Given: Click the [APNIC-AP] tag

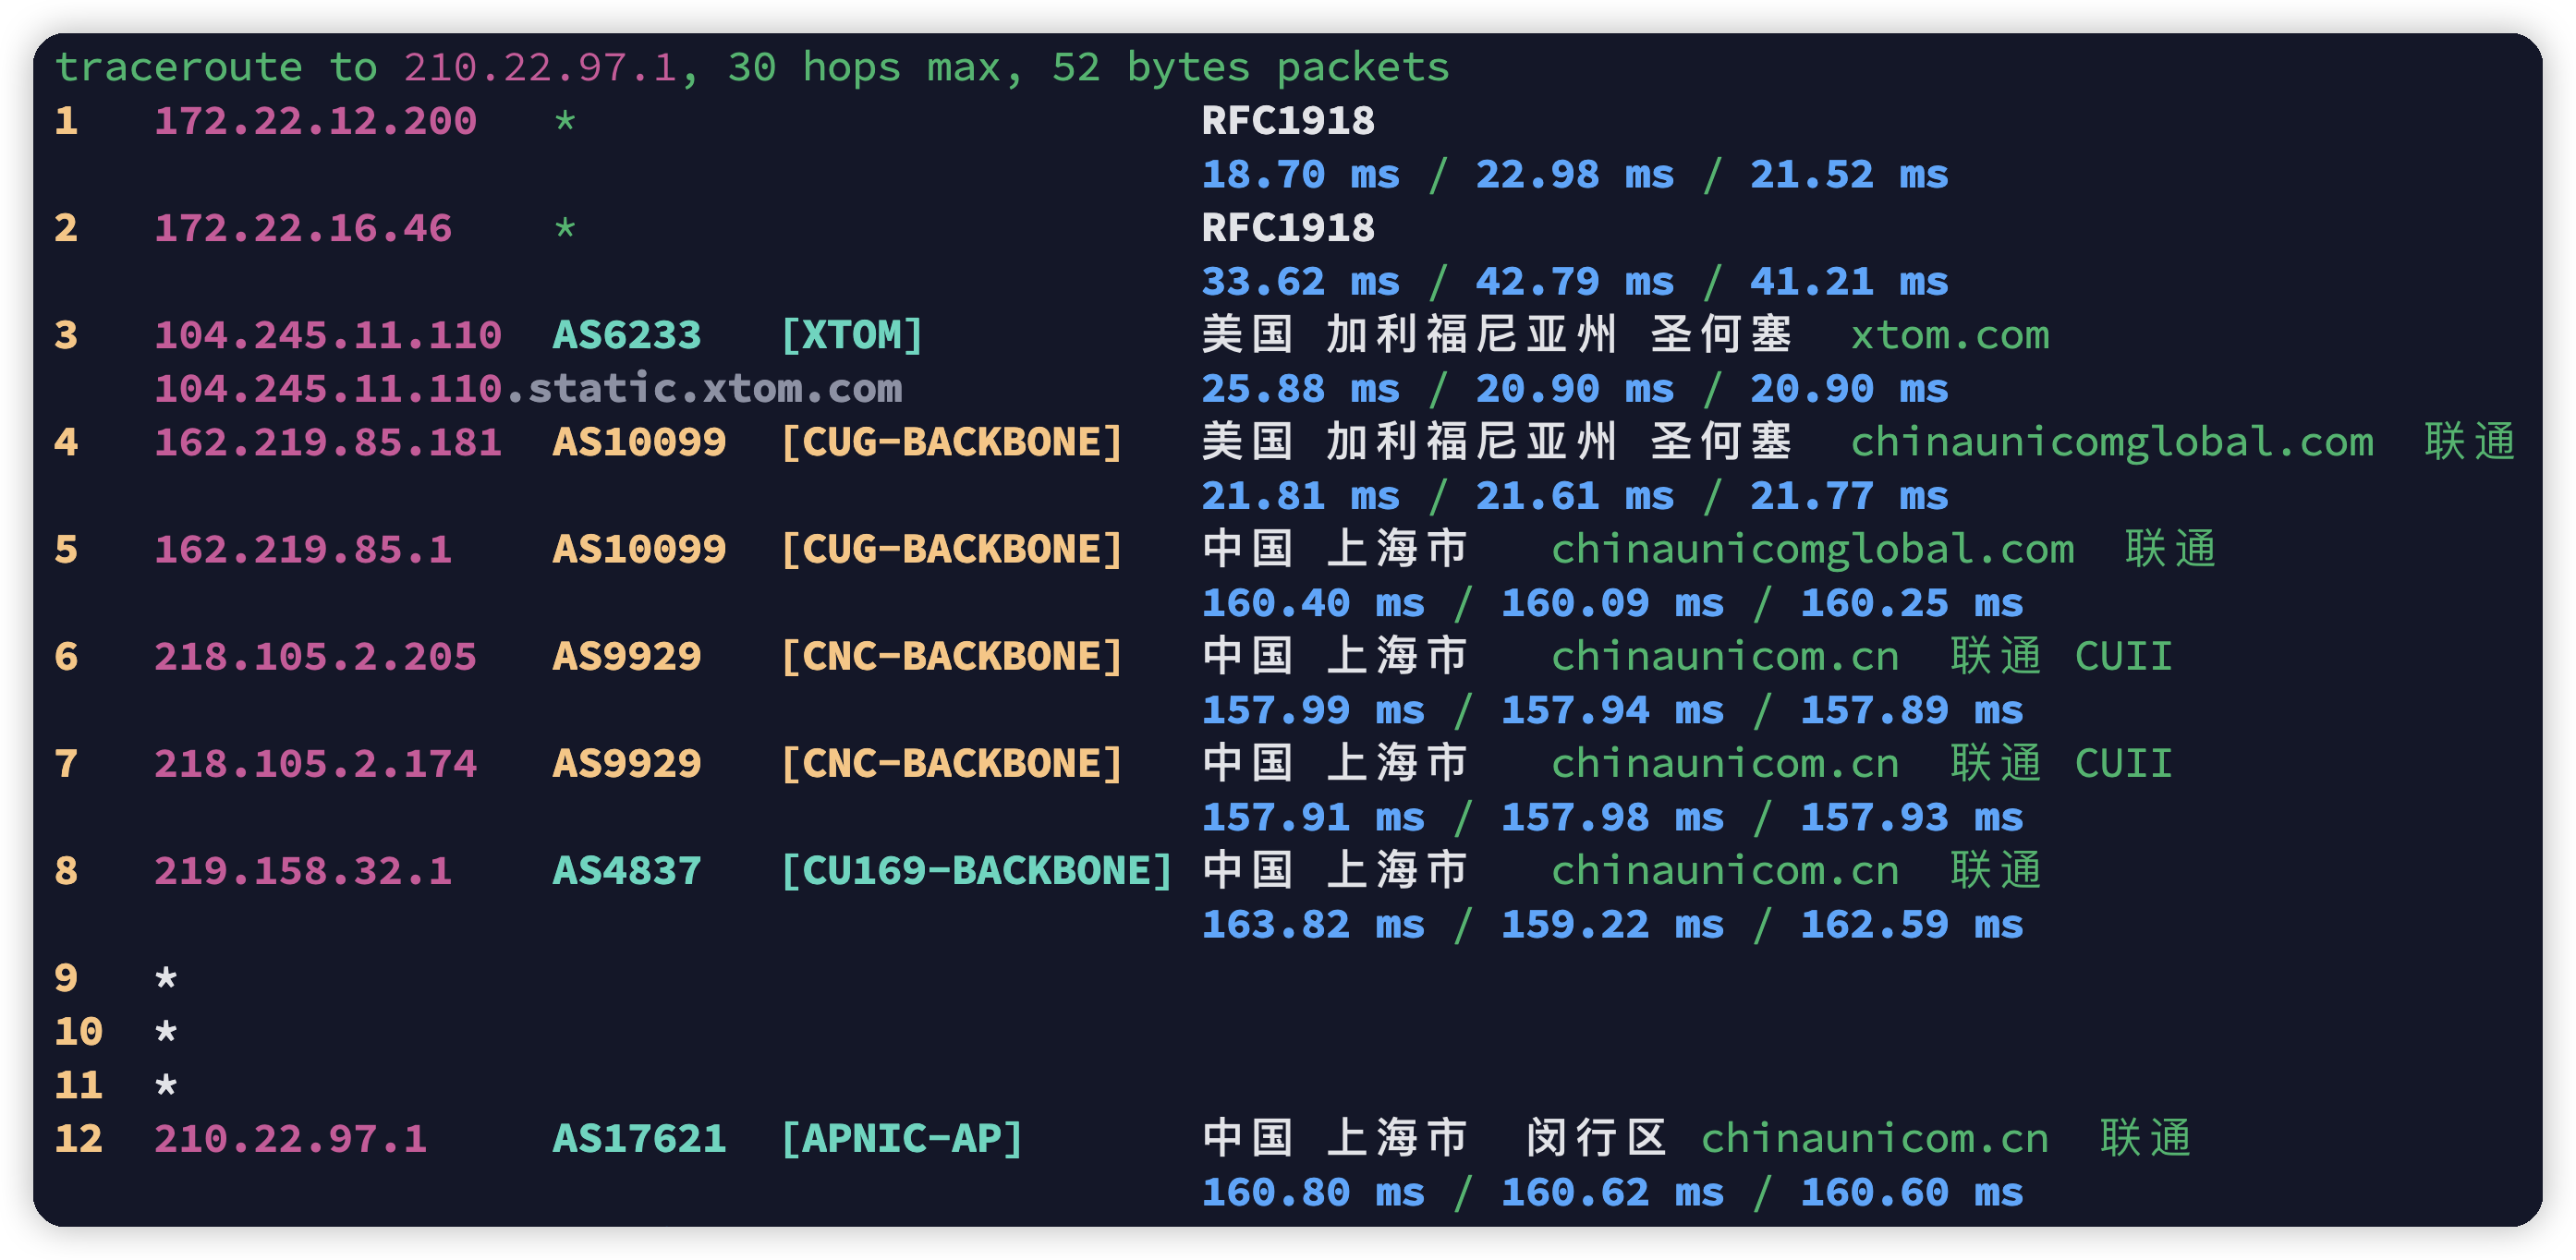Looking at the screenshot, I should (901, 1139).
